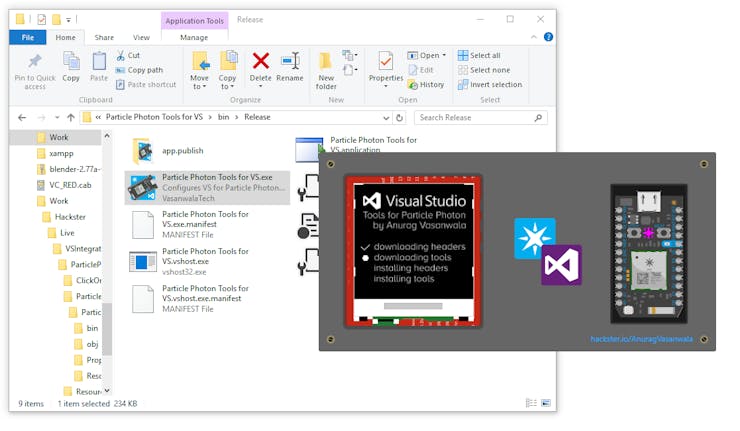The width and height of the screenshot is (740, 431).
Task: Click the Copy ribbon icon
Action: click(x=71, y=61)
